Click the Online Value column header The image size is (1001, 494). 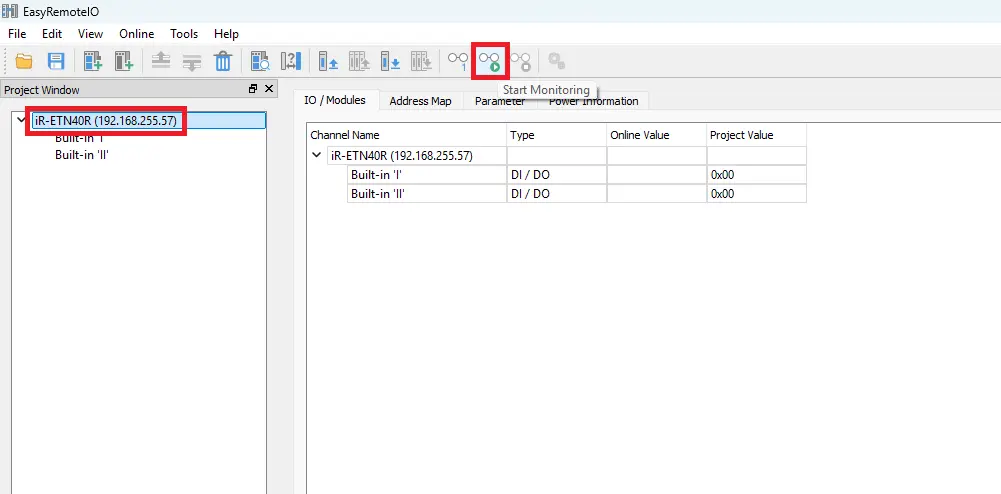tap(640, 135)
